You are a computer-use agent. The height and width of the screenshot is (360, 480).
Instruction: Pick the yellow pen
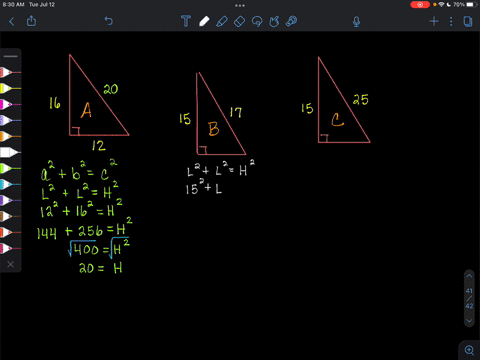[10, 88]
